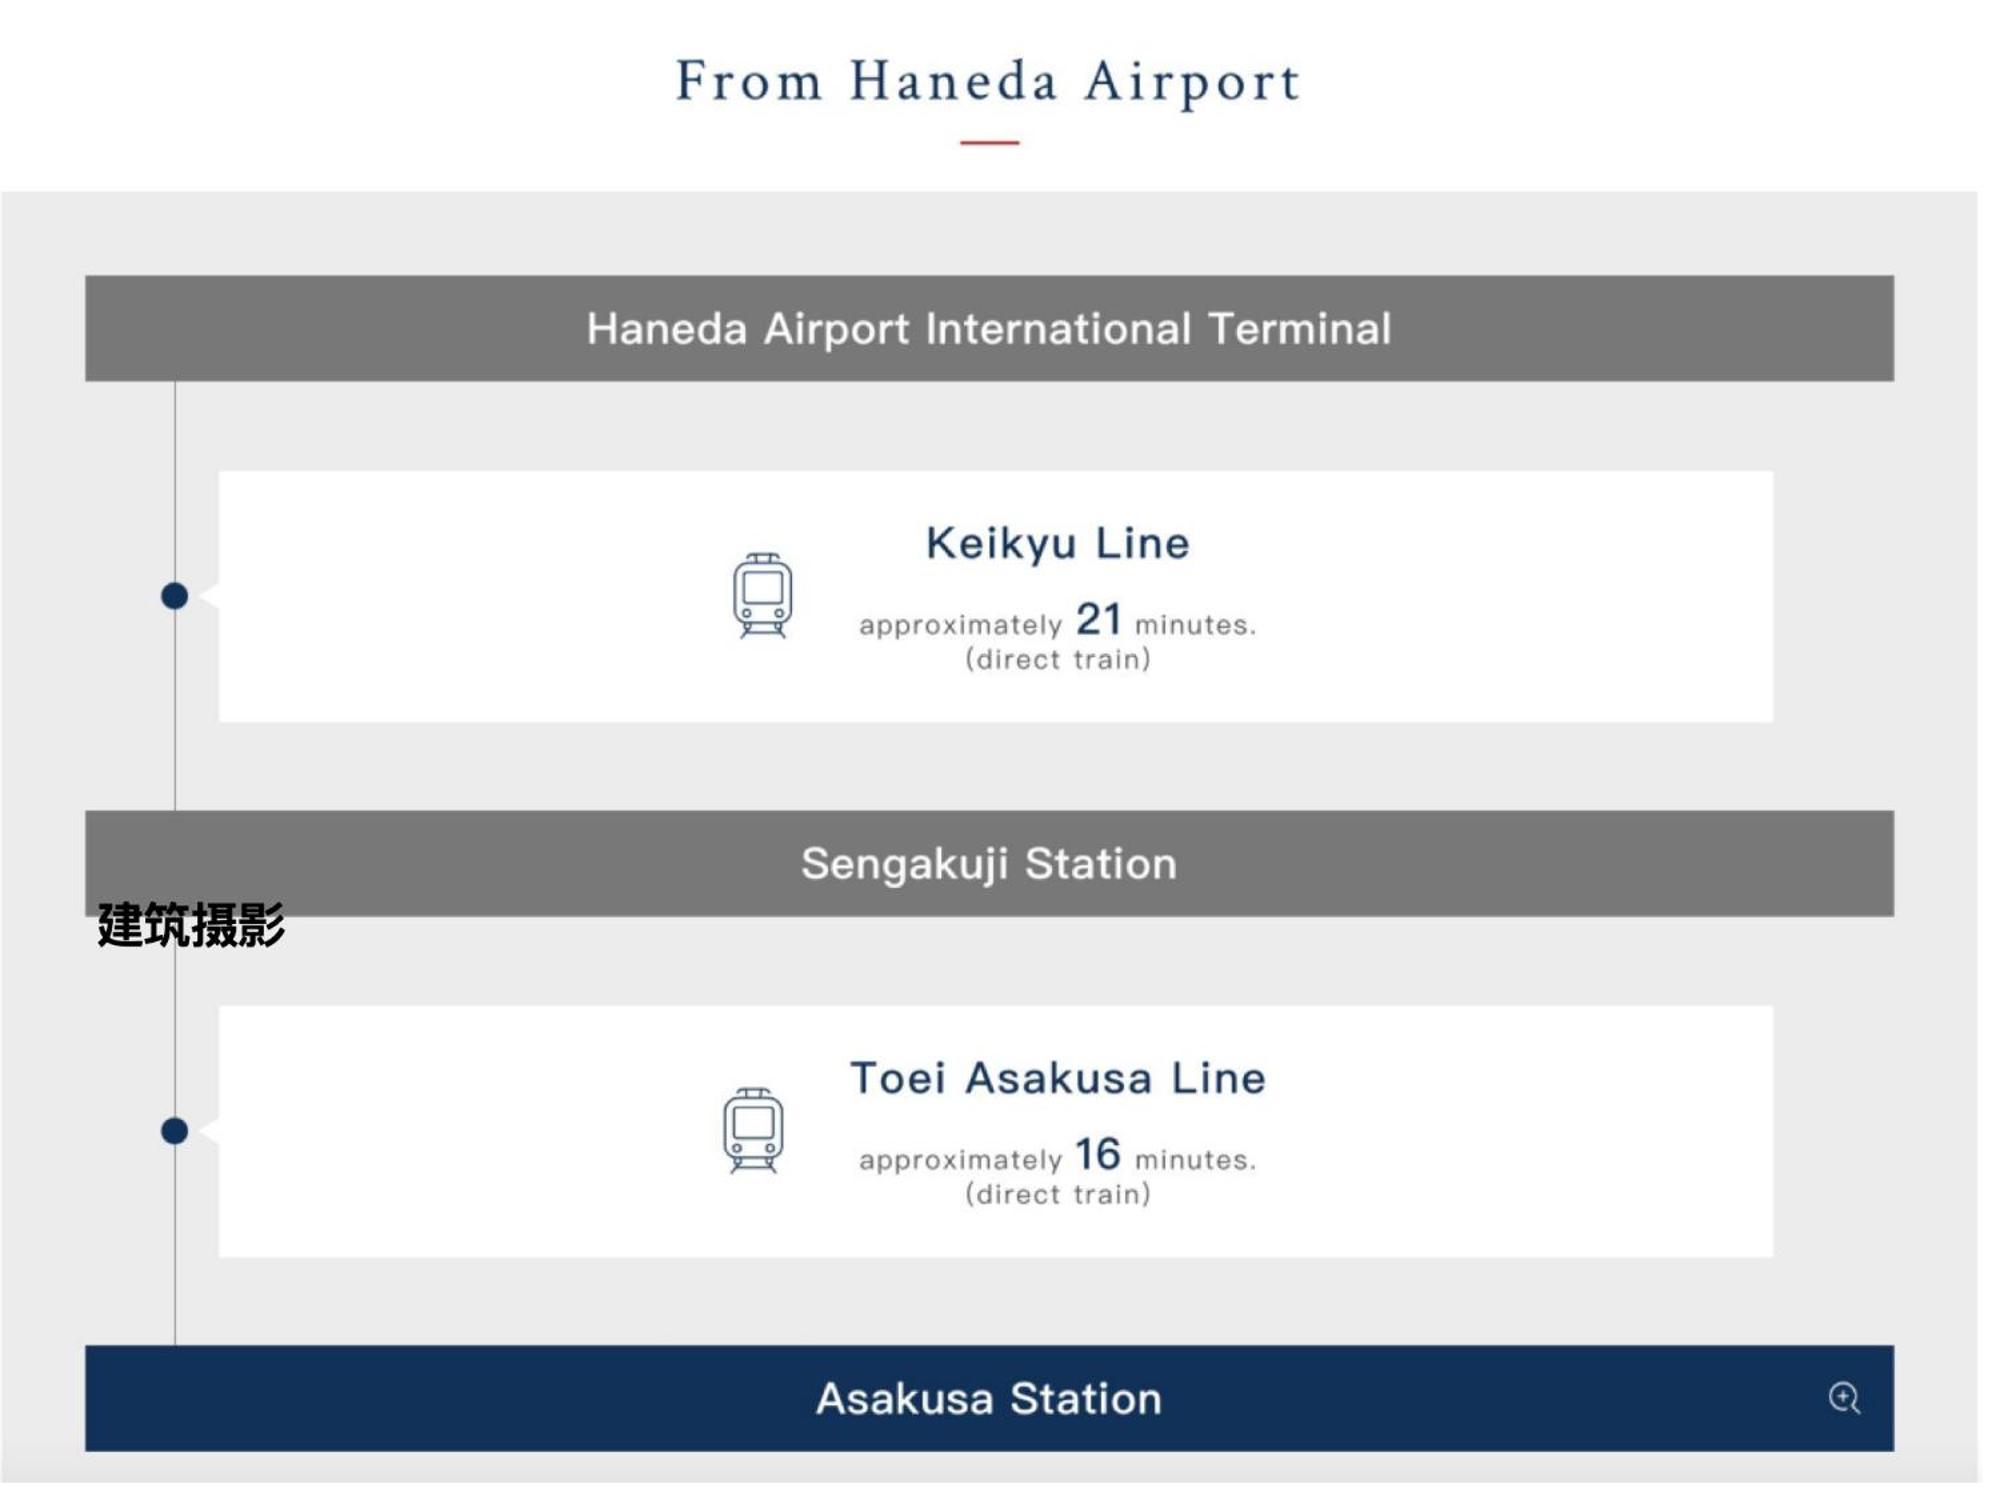The width and height of the screenshot is (2000, 1500).
Task: Click the Sengakuji Station bar
Action: pyautogui.click(x=988, y=863)
